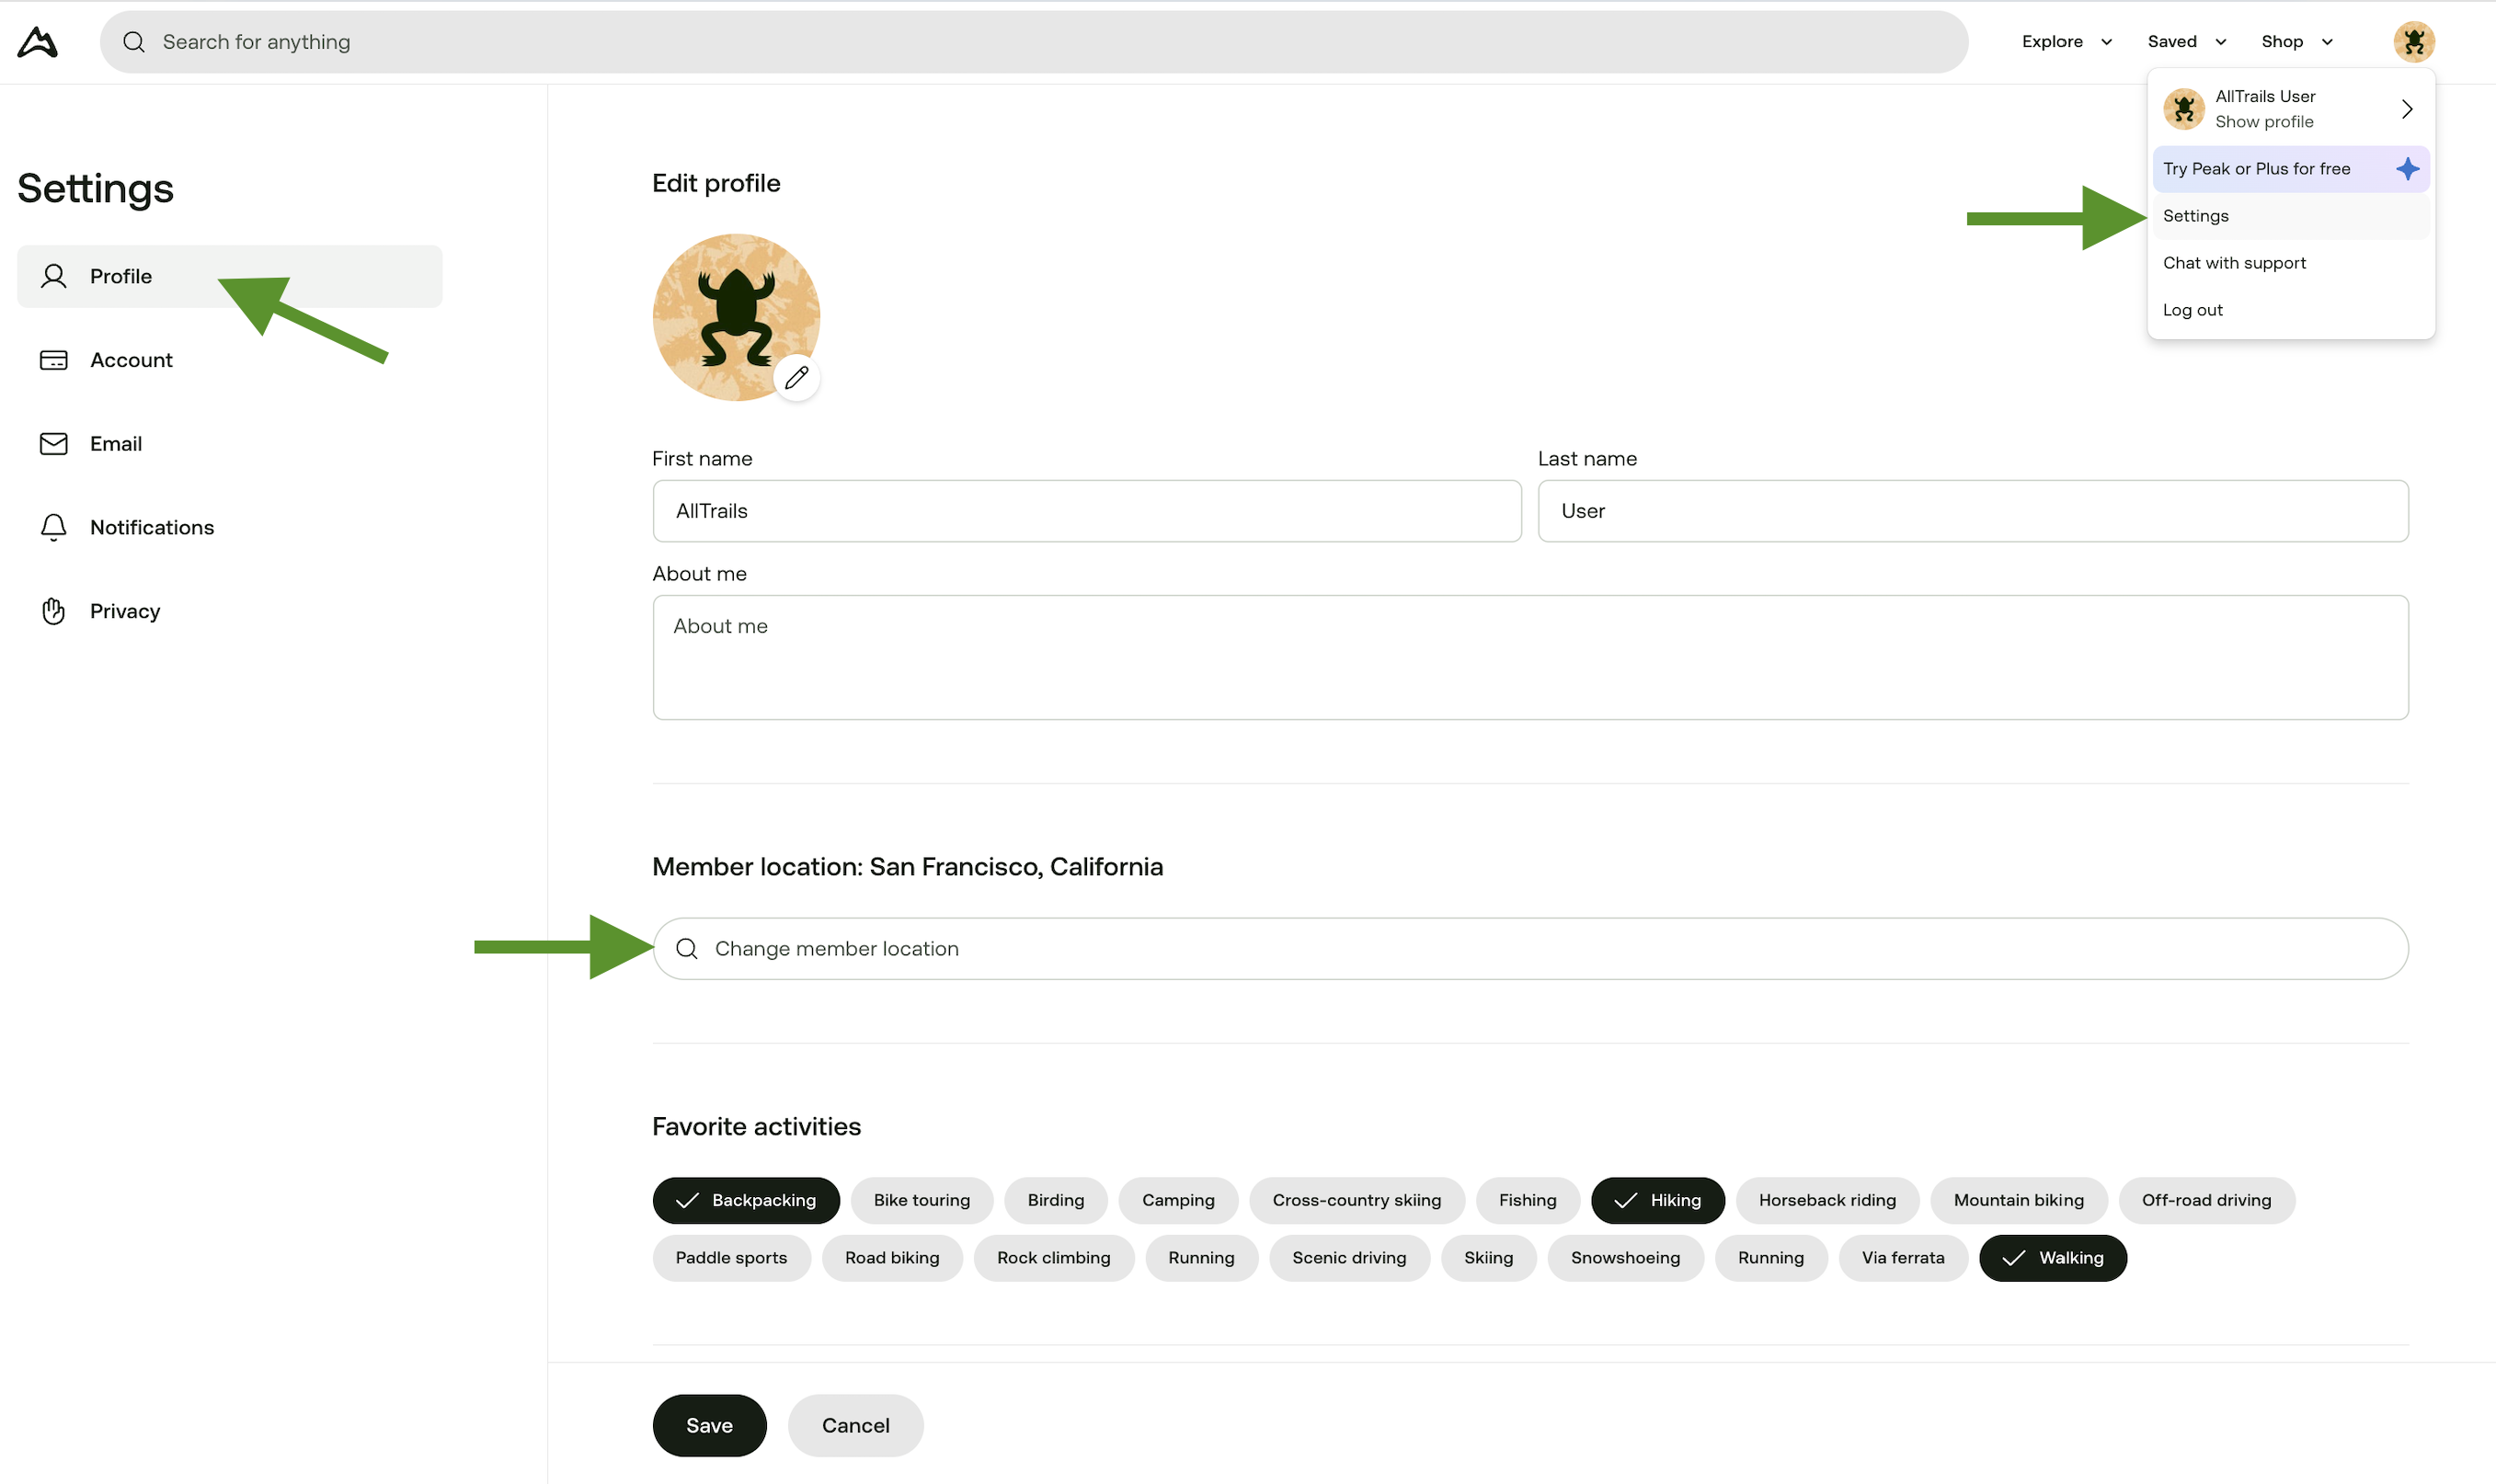Expand the Shop dropdown
This screenshot has width=2496, height=1484.
pos(2297,42)
